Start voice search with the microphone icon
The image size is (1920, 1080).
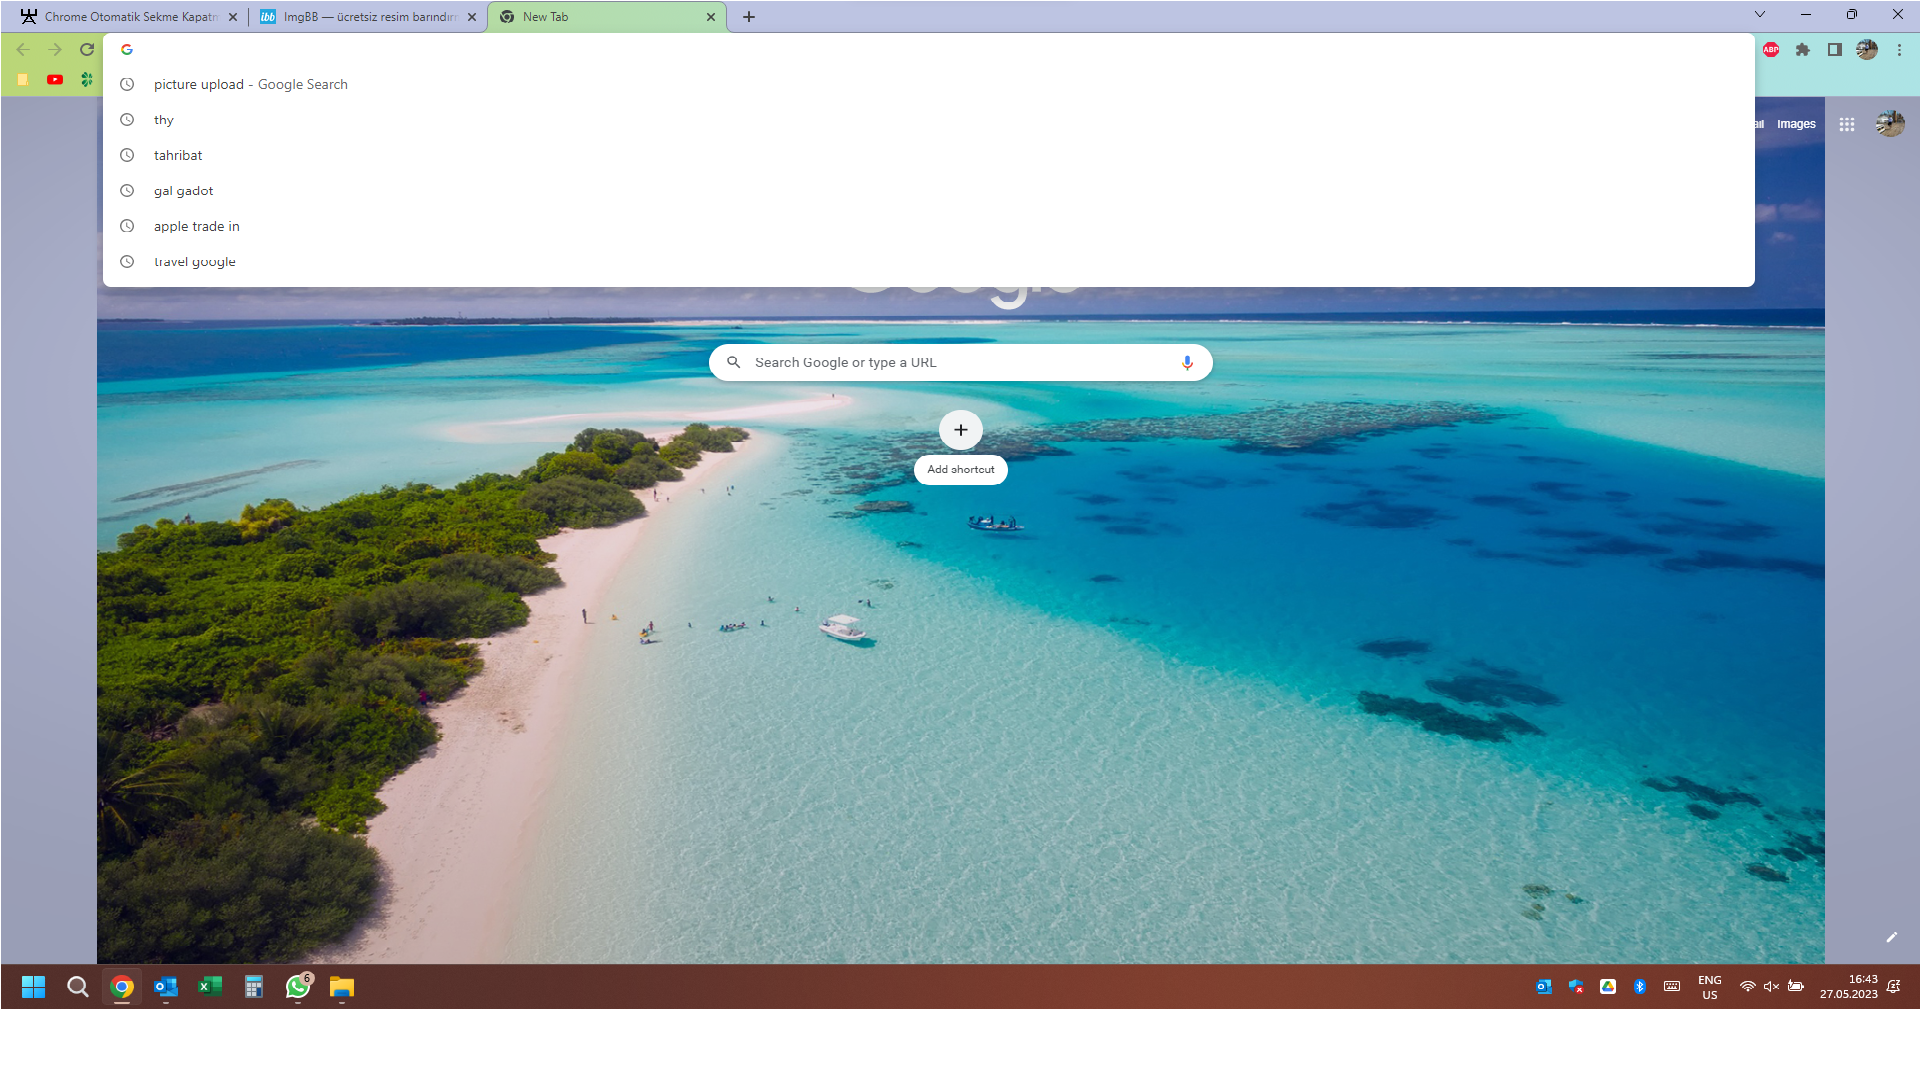[x=1187, y=363]
